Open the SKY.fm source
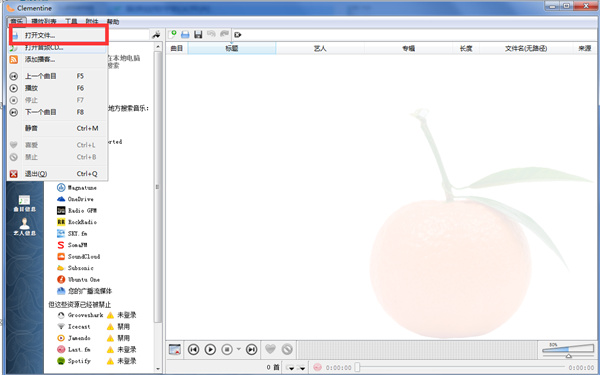 (x=72, y=233)
